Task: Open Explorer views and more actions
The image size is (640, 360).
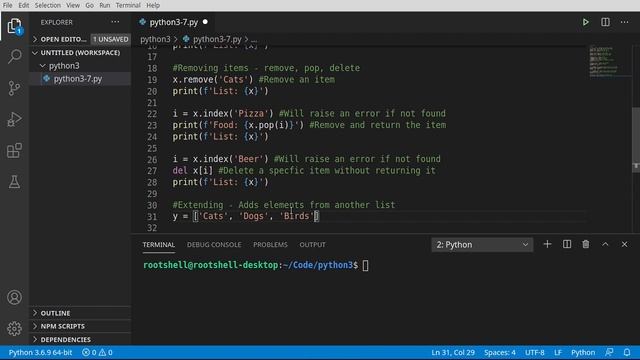Action: (x=115, y=22)
